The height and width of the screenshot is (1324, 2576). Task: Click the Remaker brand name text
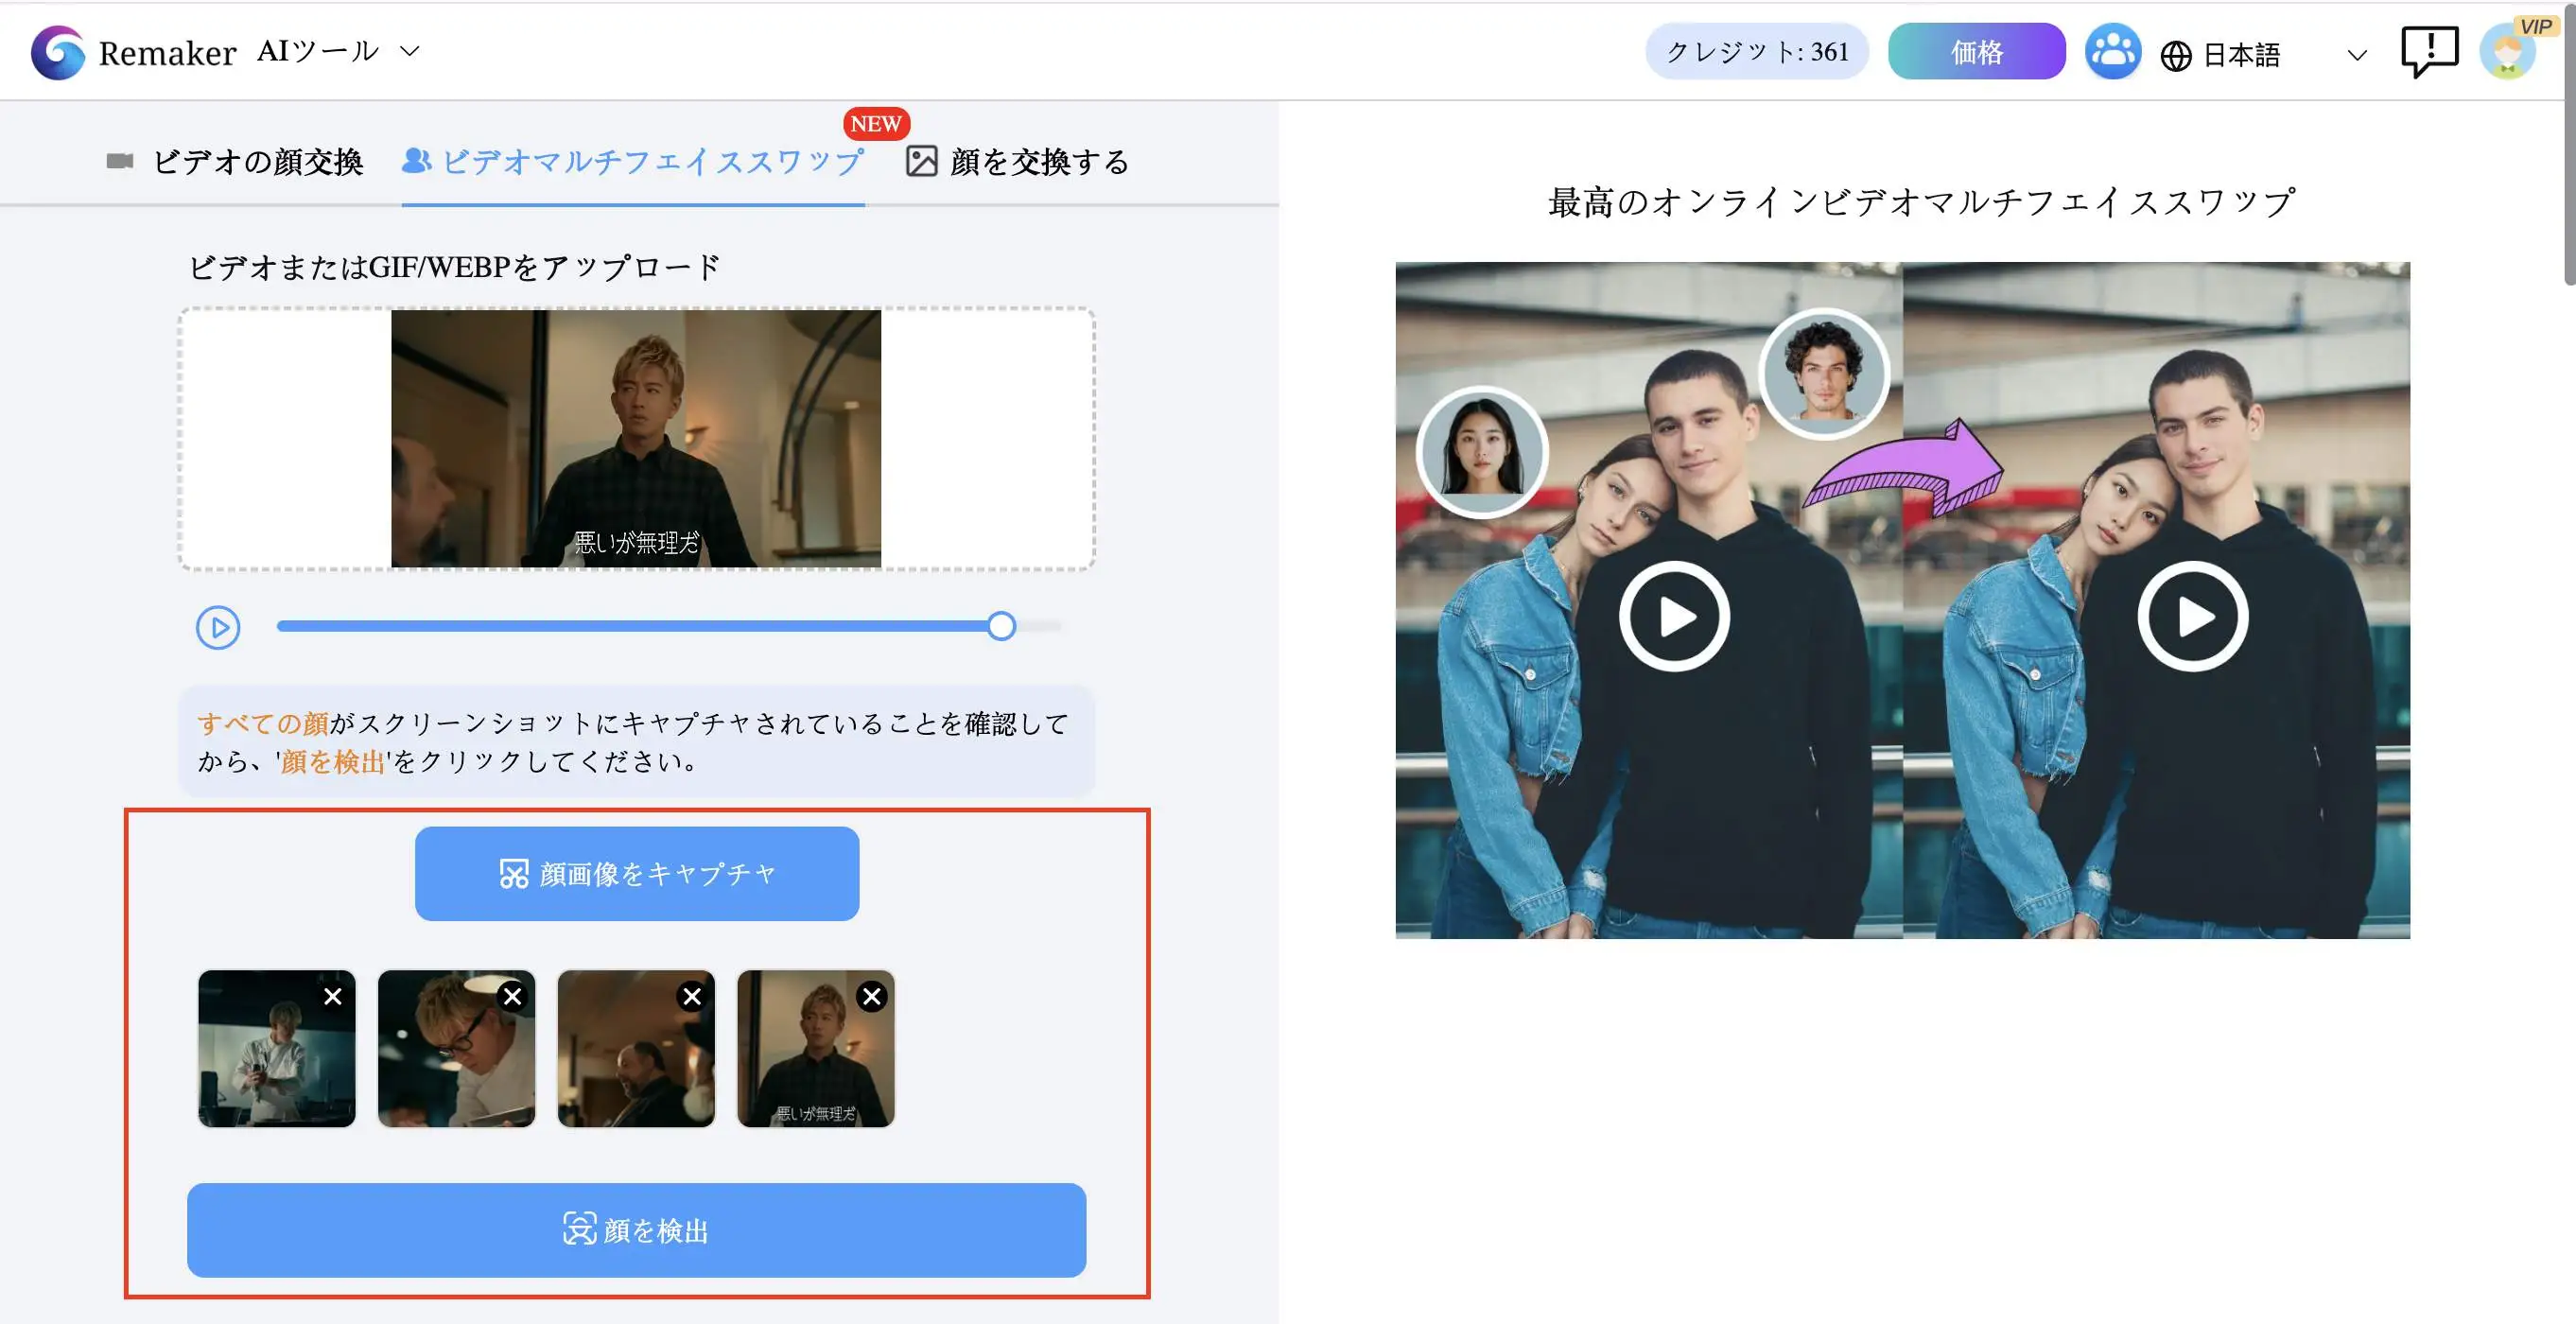click(x=167, y=53)
